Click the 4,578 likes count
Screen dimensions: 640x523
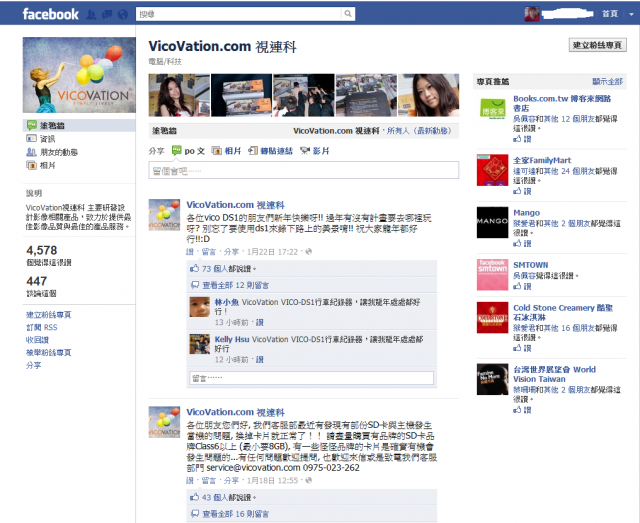pyautogui.click(x=42, y=250)
